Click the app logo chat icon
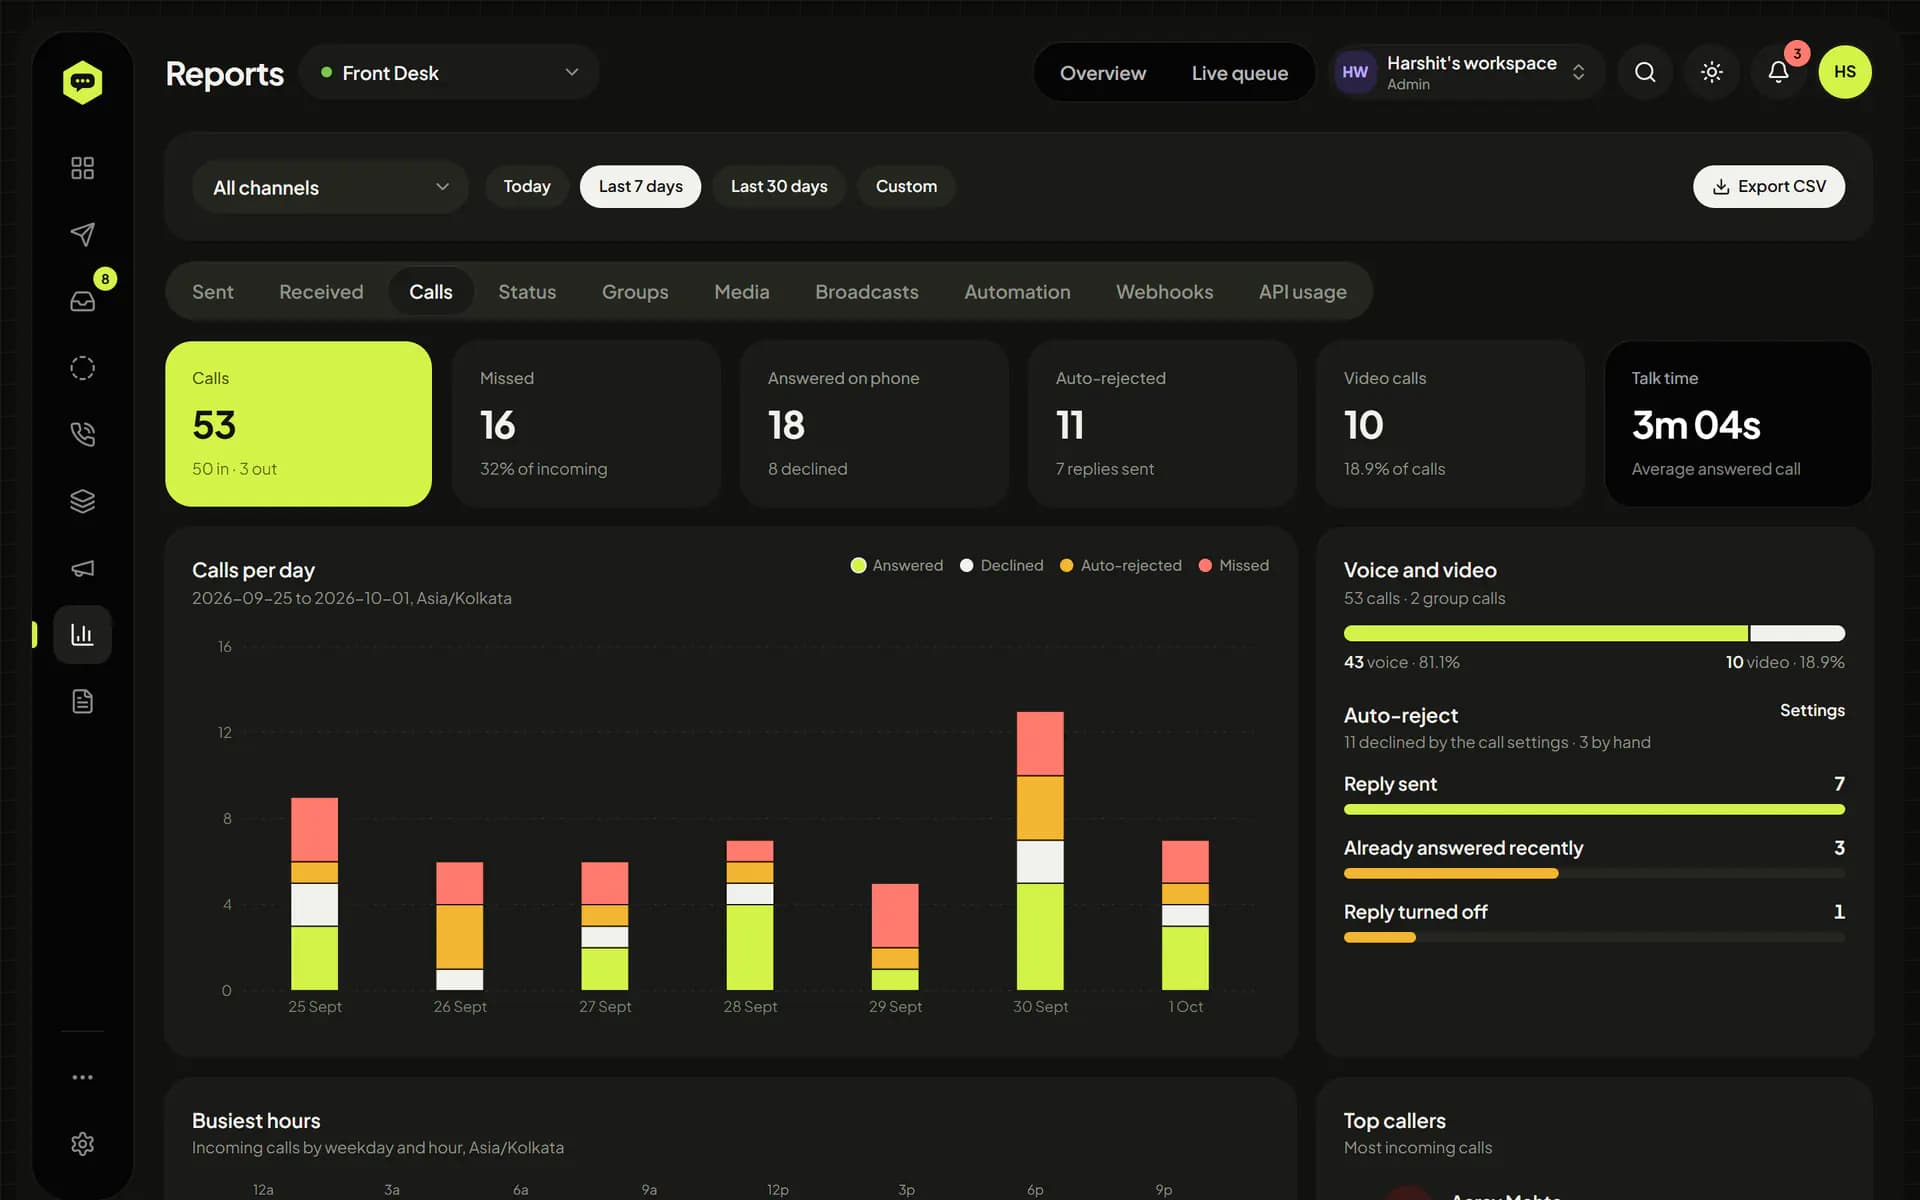 [82, 82]
